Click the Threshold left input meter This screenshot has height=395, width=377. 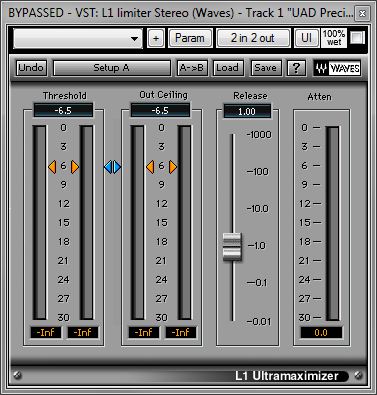39,222
